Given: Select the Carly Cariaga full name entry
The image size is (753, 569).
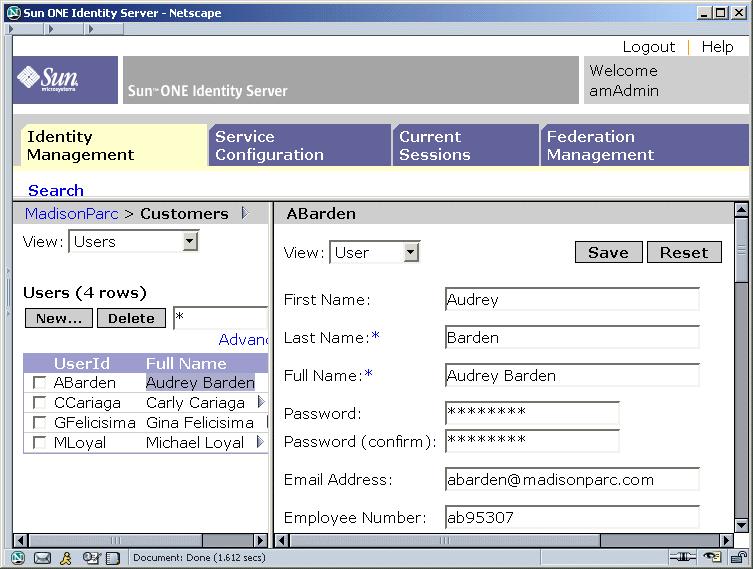Looking at the screenshot, I should [195, 403].
